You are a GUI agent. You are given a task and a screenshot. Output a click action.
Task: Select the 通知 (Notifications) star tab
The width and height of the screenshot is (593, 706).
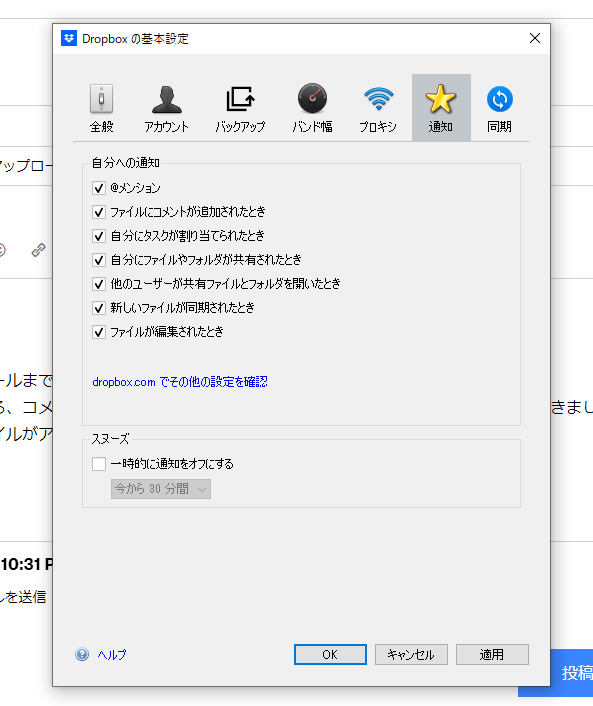click(x=441, y=108)
